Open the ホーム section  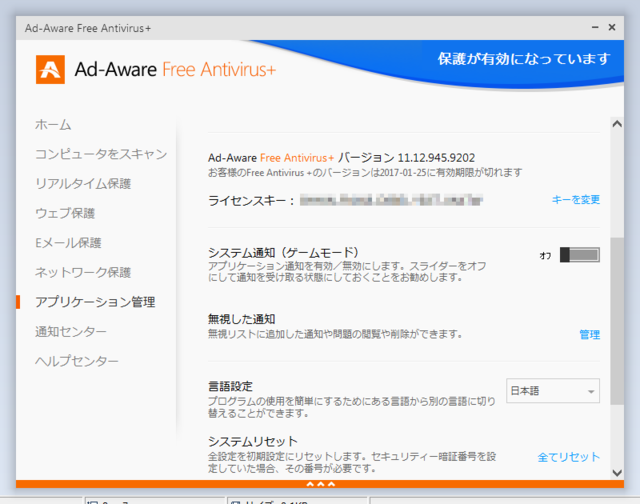pyautogui.click(x=53, y=124)
